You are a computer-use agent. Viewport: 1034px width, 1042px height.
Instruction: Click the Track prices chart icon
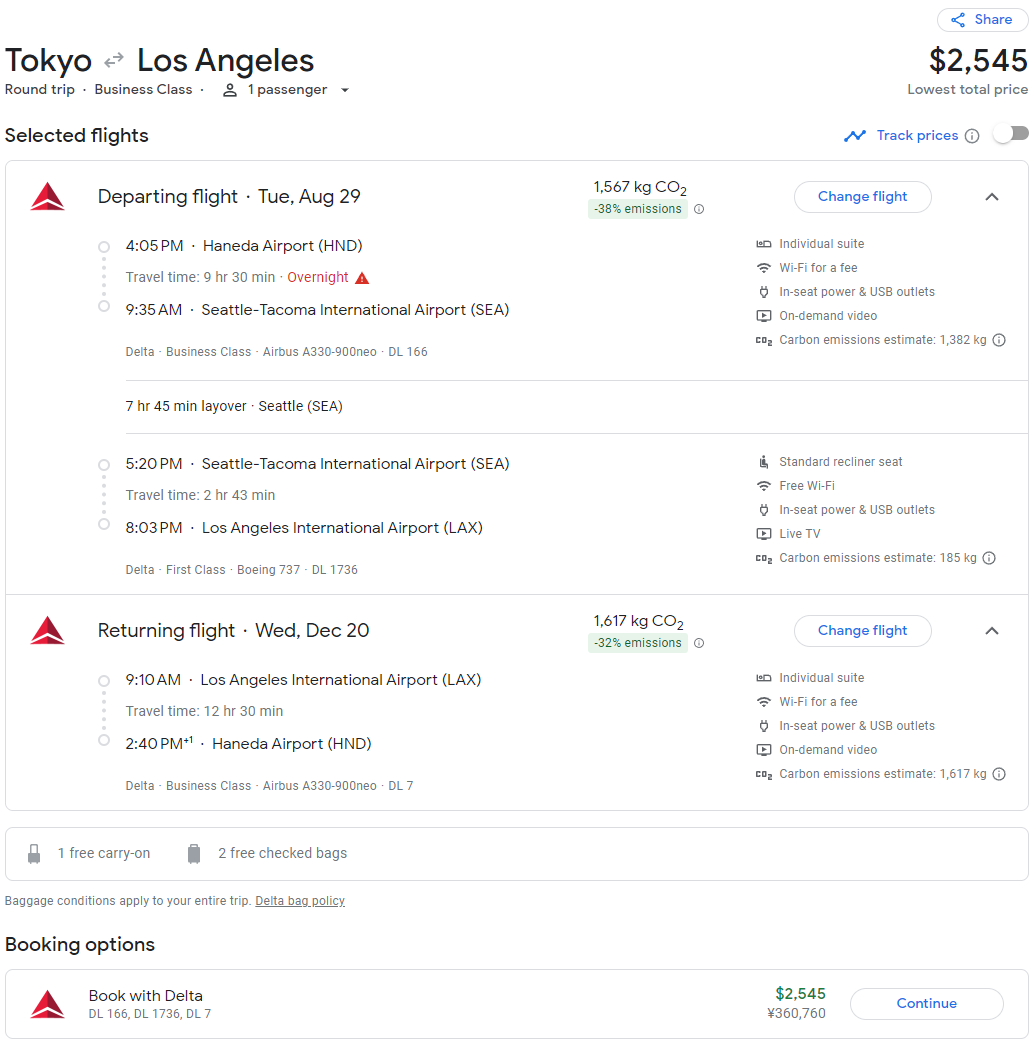click(855, 136)
